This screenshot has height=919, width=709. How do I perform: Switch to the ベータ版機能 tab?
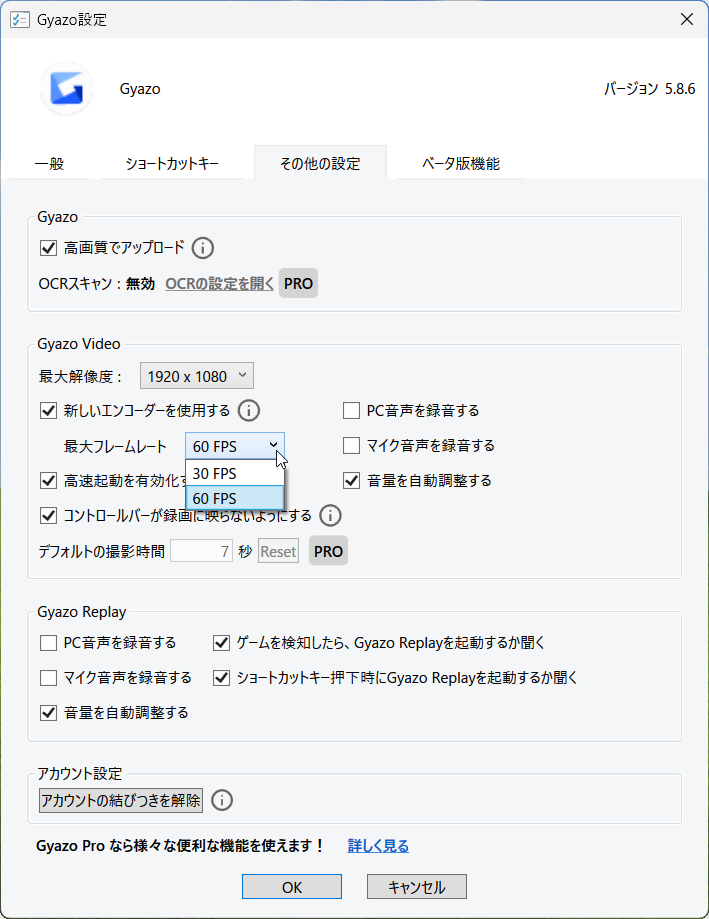(x=459, y=162)
